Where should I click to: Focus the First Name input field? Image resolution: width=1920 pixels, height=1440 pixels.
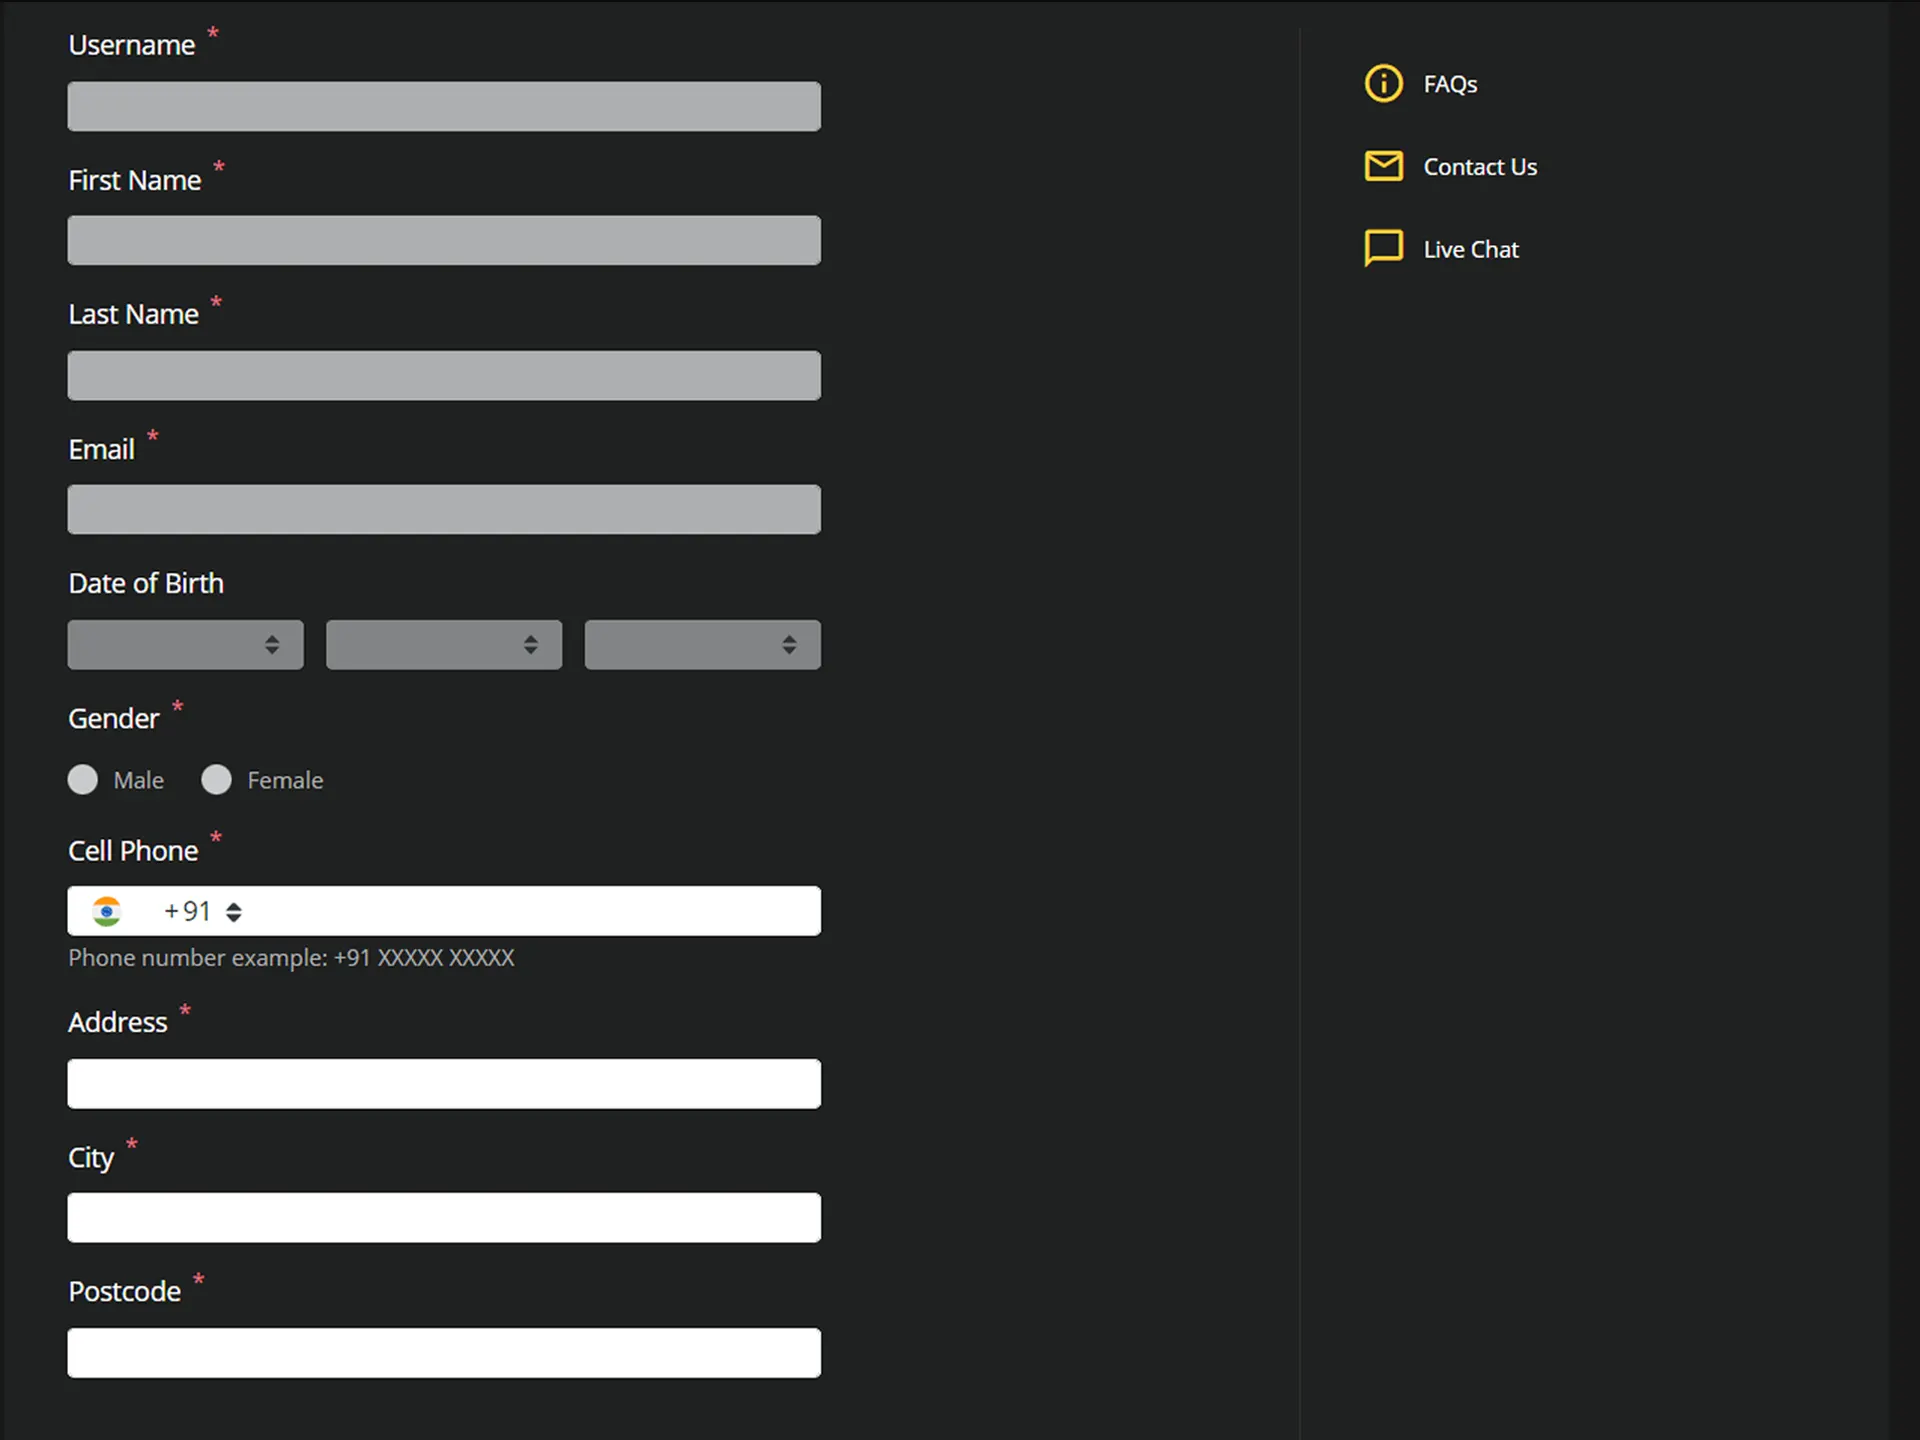pos(444,240)
